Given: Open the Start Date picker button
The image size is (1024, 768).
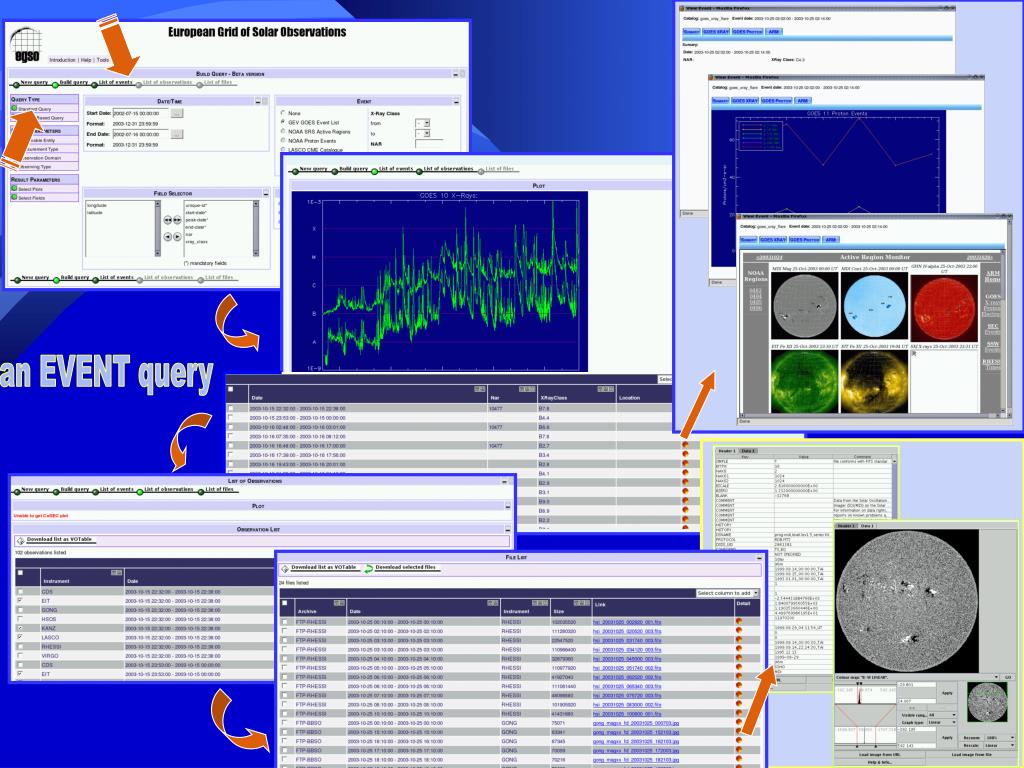Looking at the screenshot, I should [x=177, y=113].
